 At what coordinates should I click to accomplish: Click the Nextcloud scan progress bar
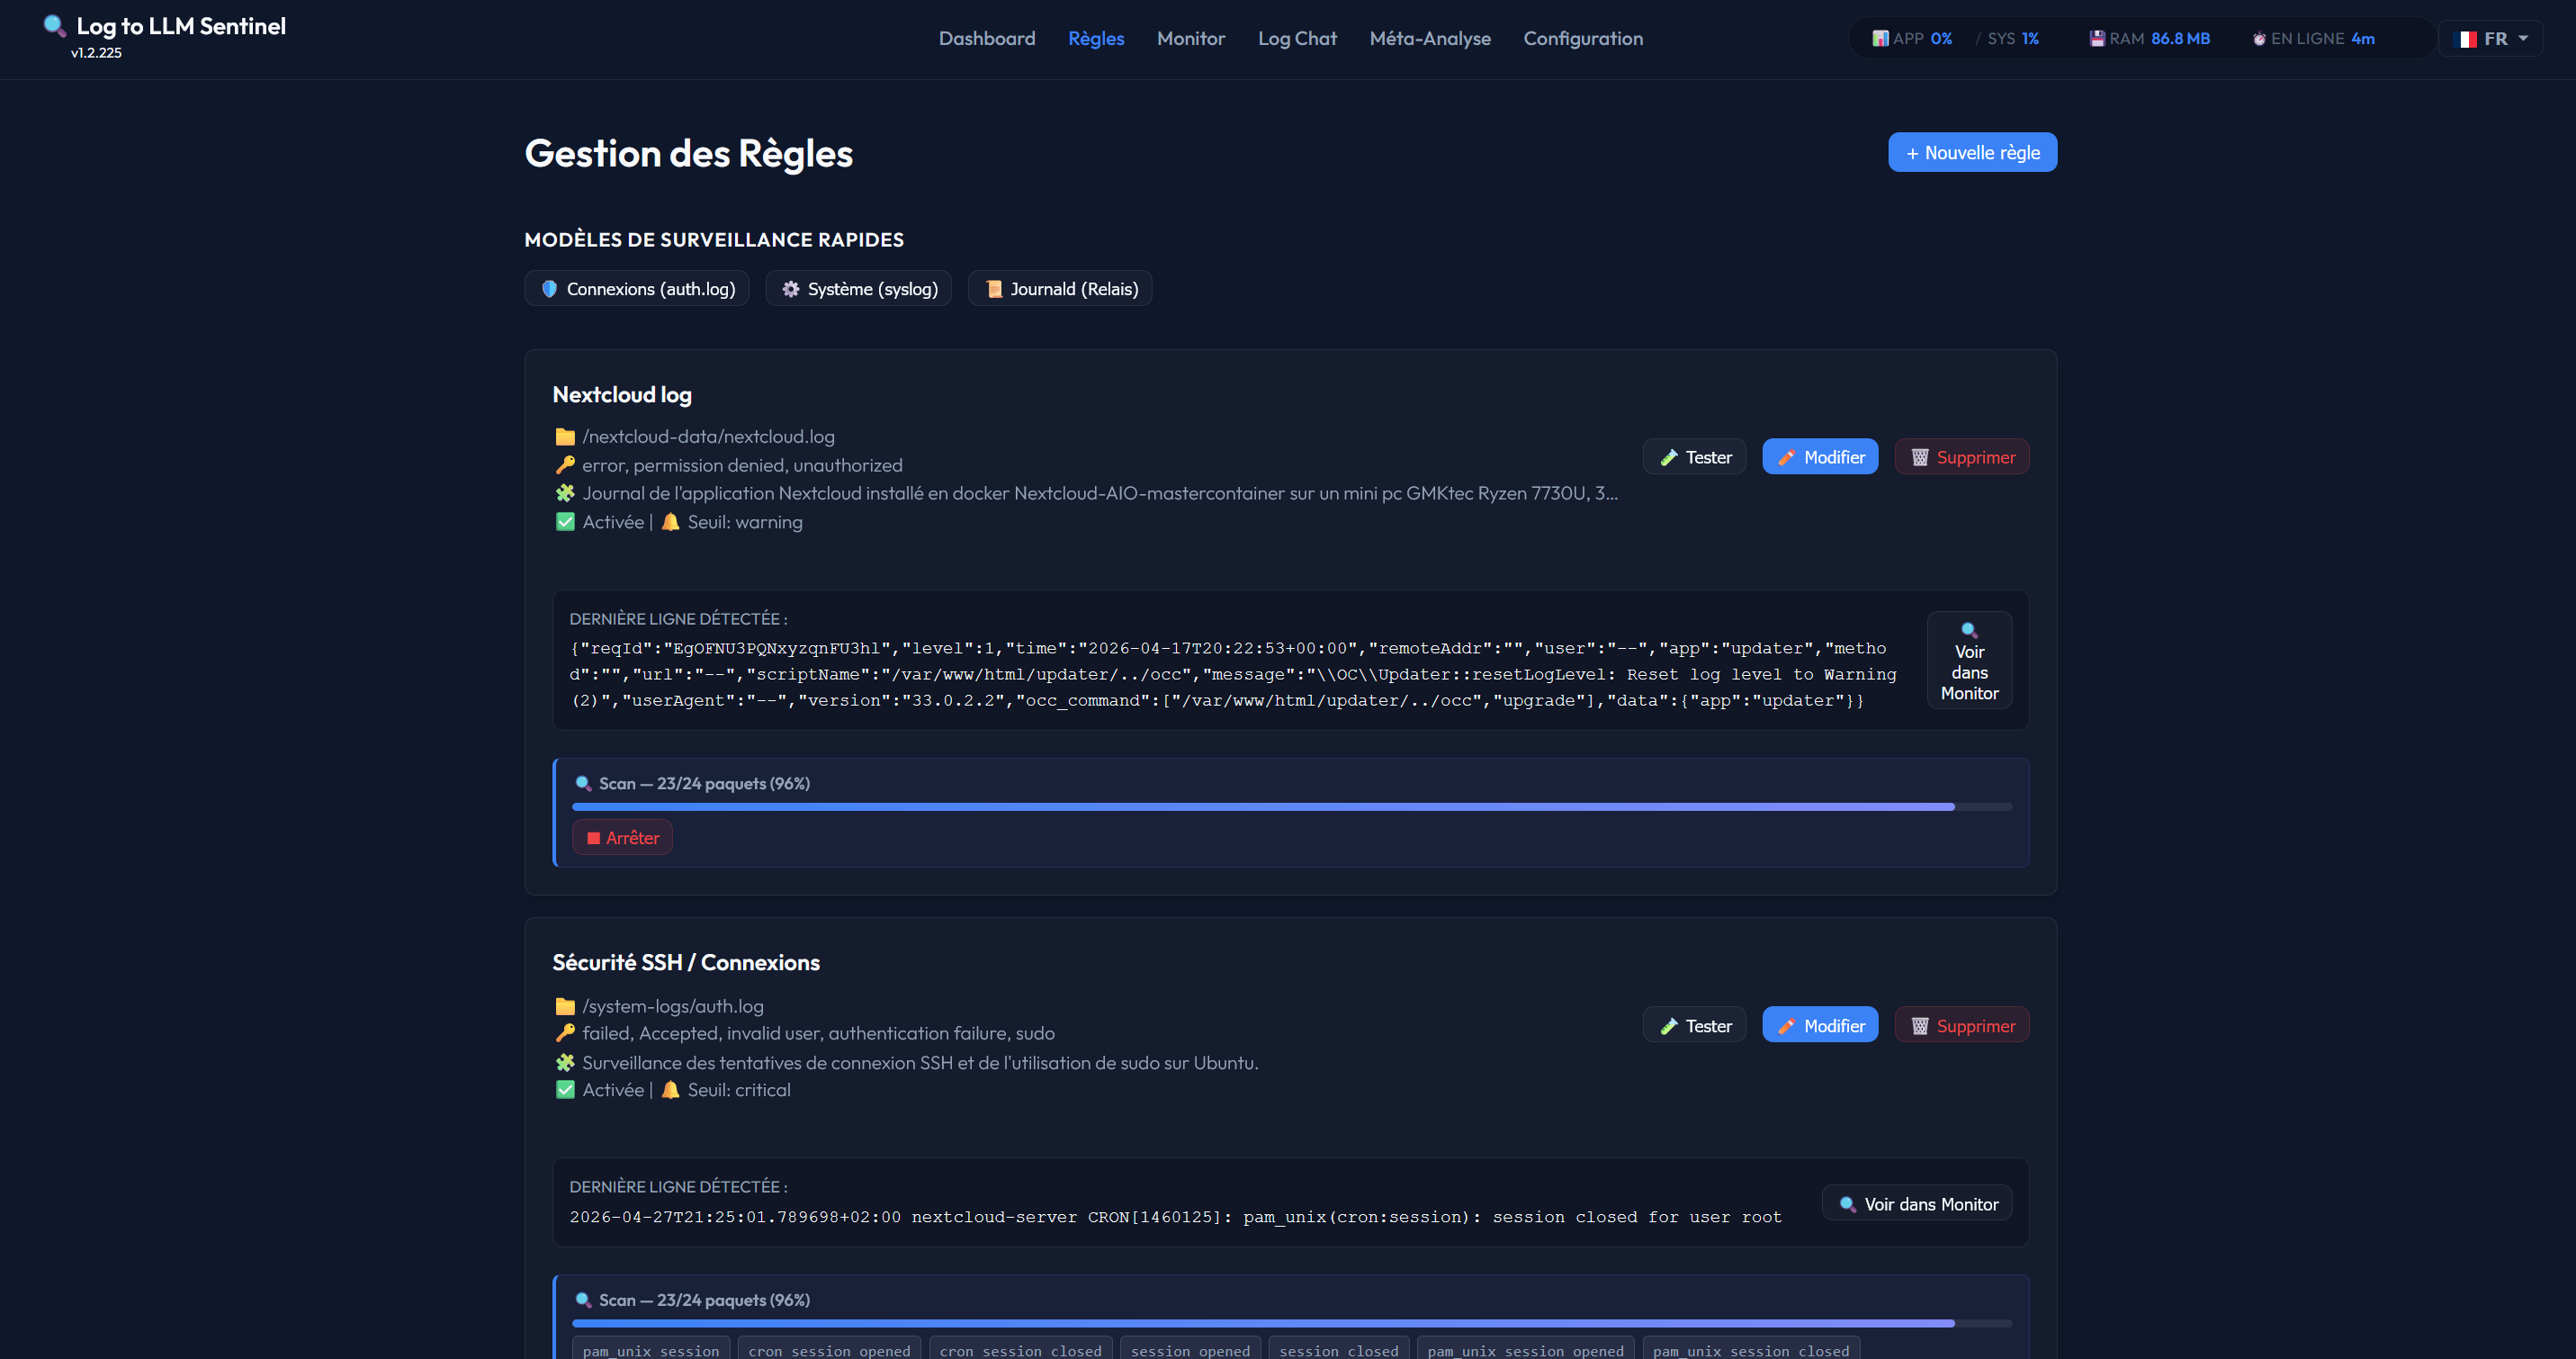pos(1291,806)
